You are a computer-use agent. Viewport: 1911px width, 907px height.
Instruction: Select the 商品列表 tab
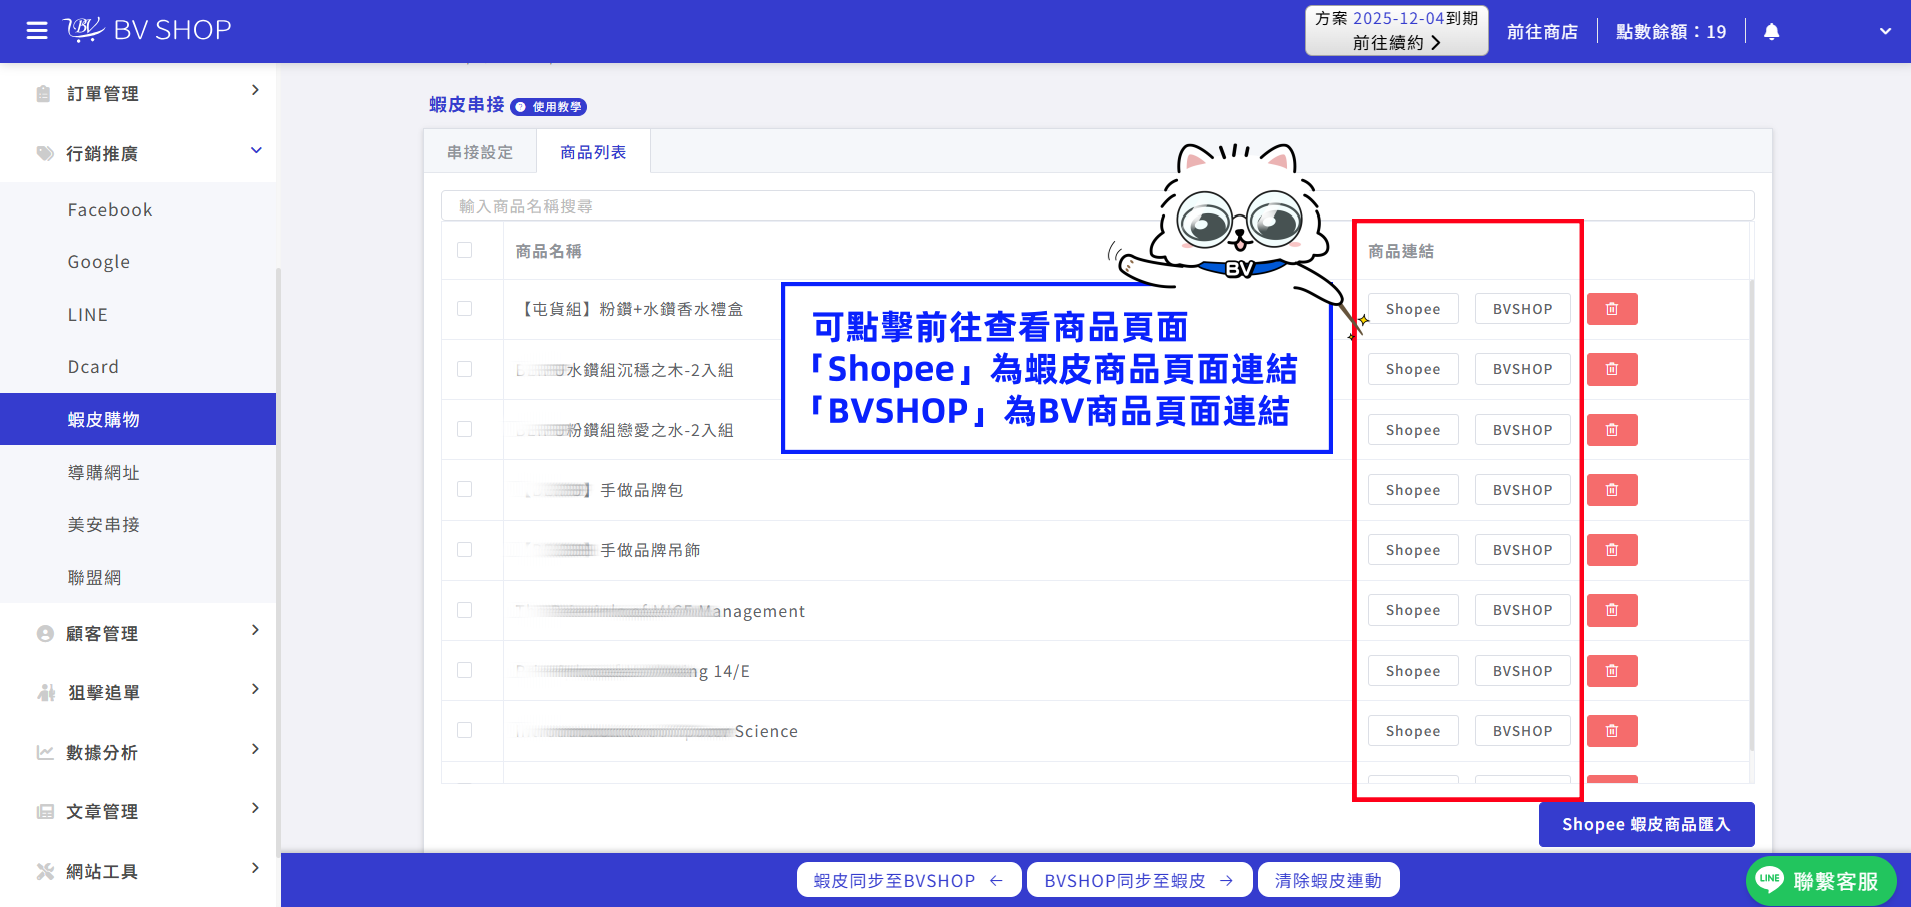(593, 152)
